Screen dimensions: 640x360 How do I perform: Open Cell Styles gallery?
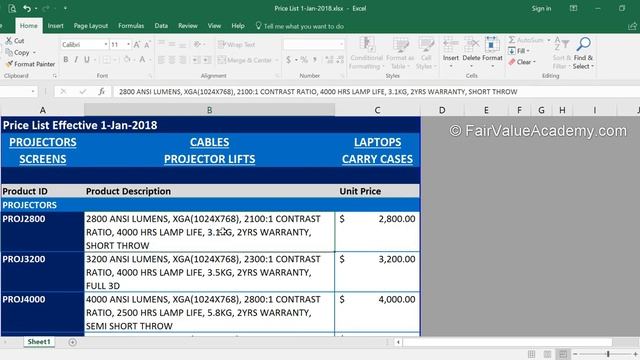(426, 53)
